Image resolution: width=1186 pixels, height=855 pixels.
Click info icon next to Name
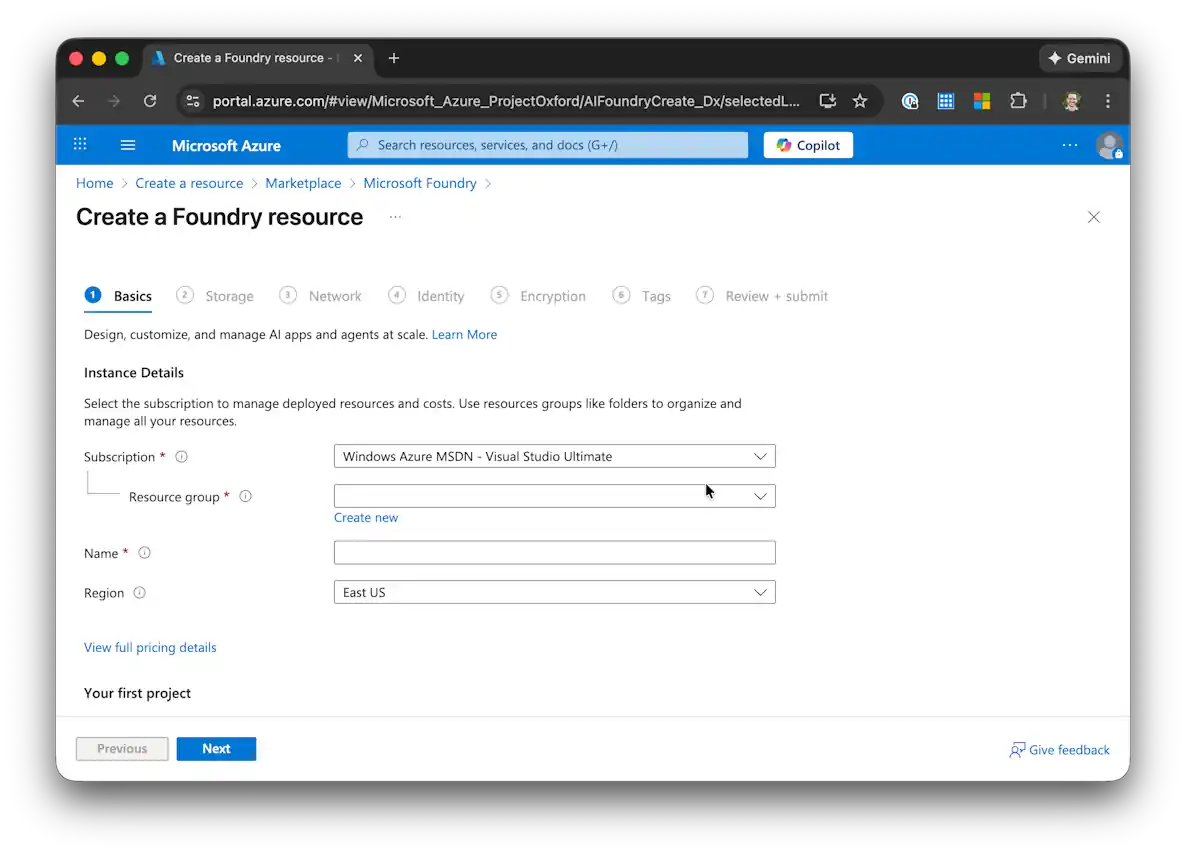click(144, 553)
